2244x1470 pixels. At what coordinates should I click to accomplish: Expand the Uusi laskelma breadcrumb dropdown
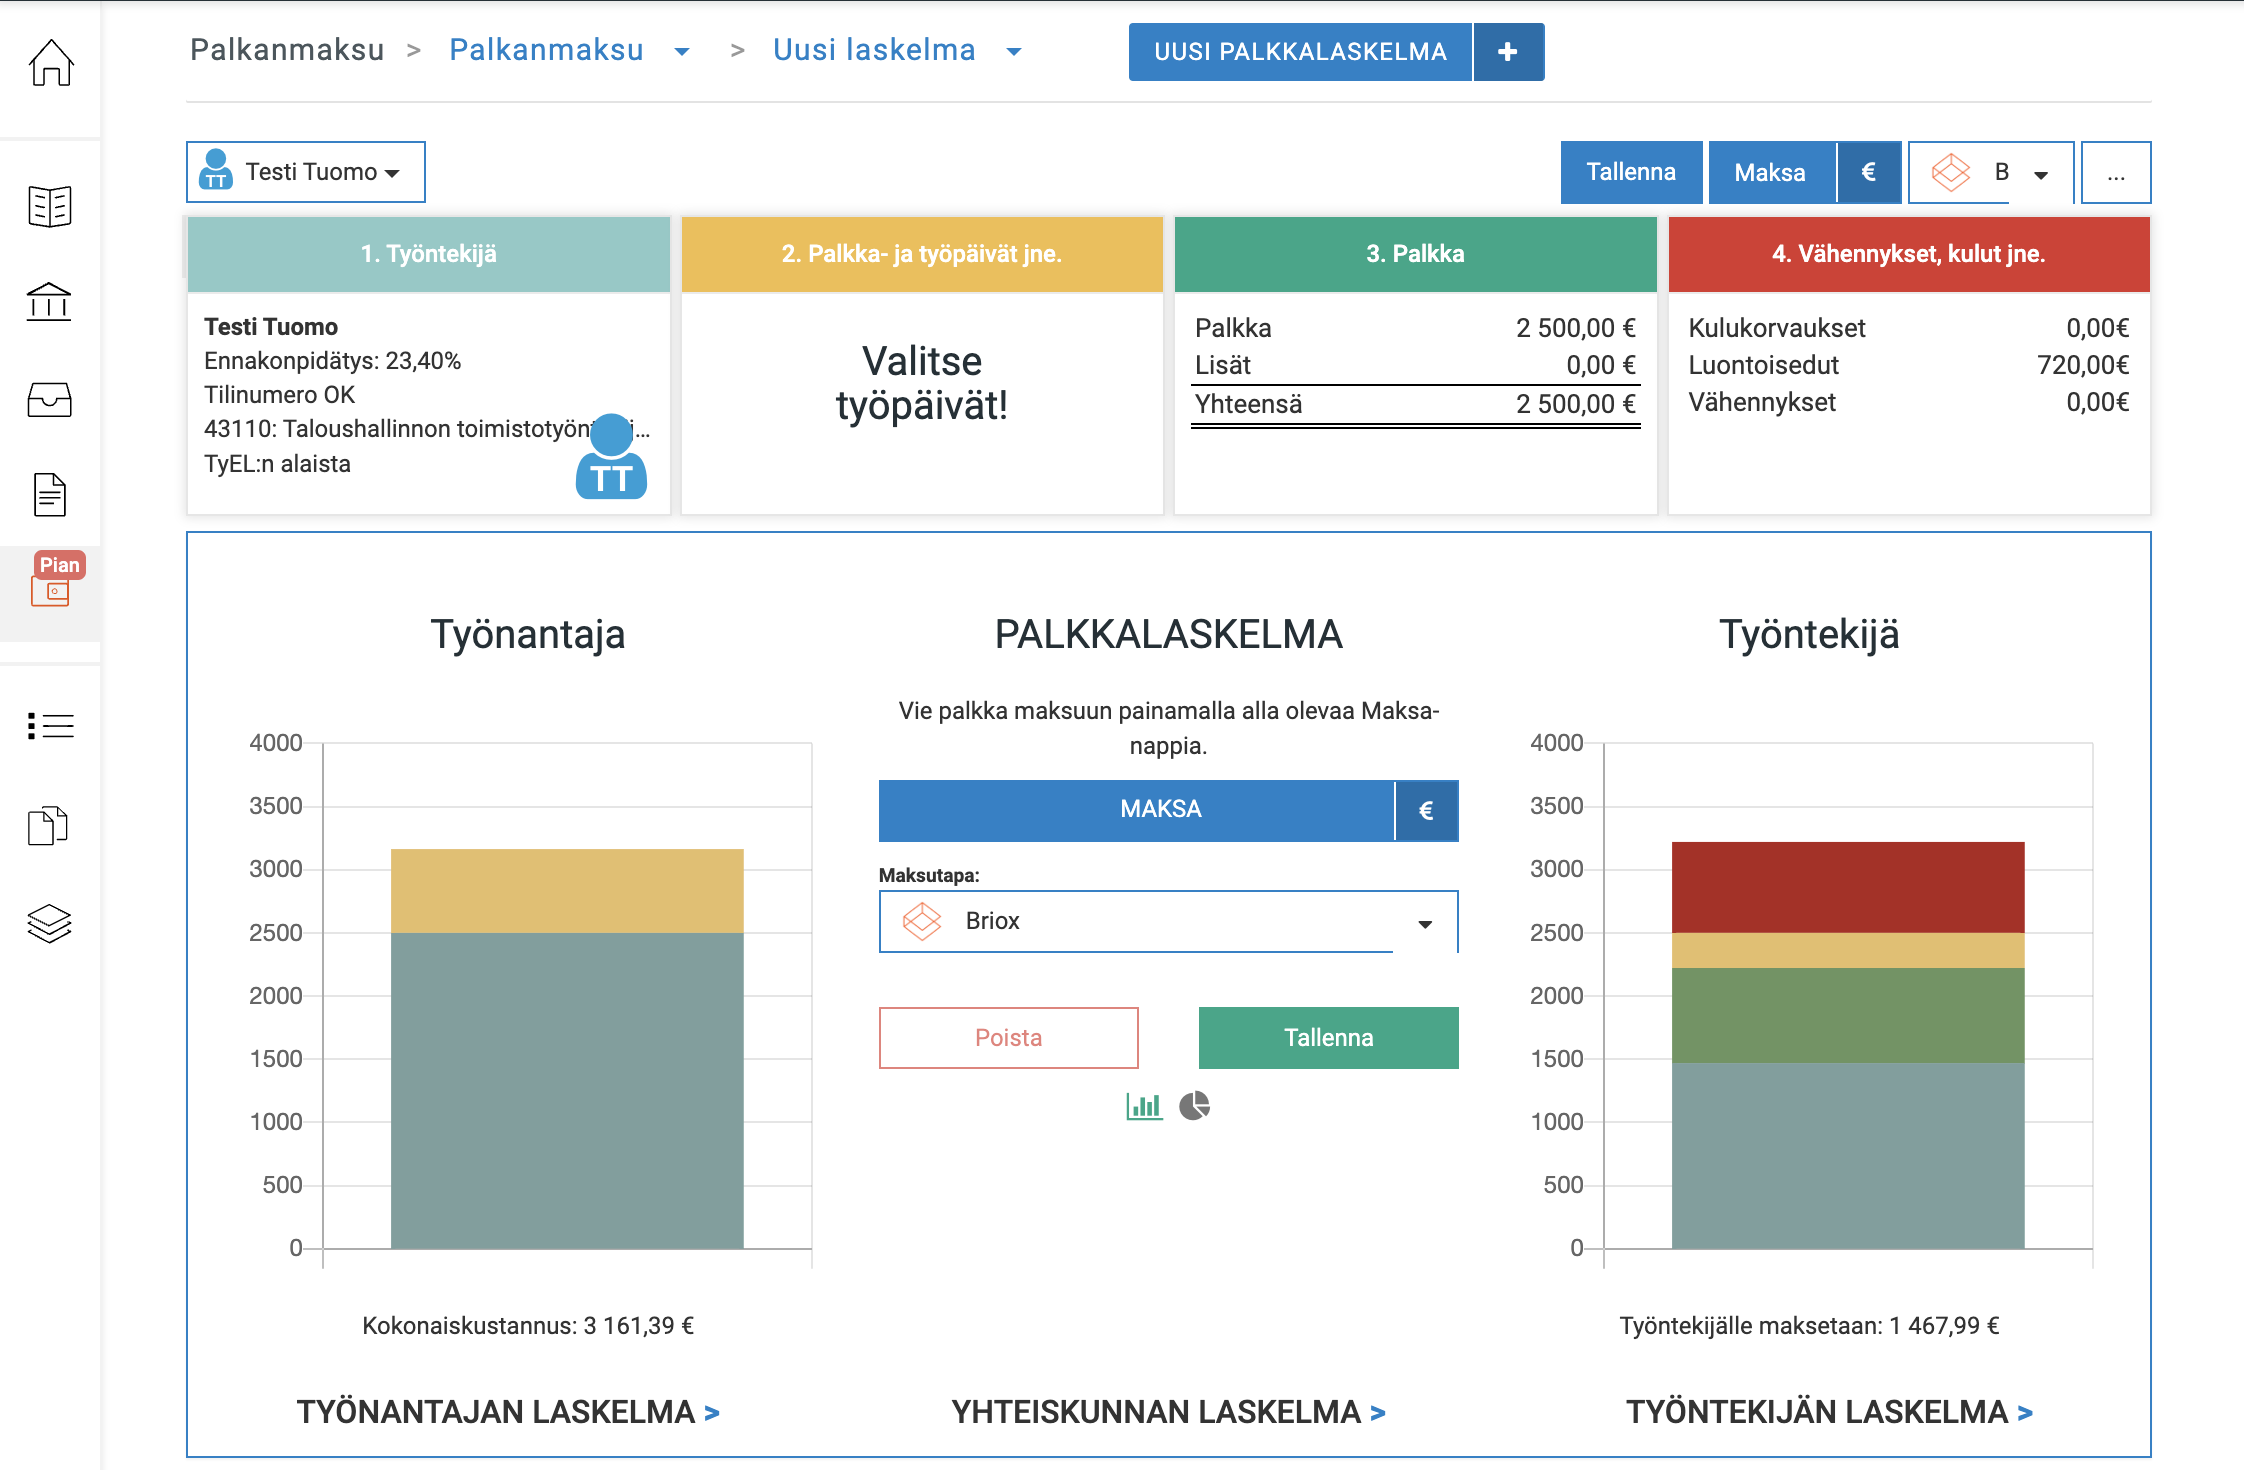coord(1014,52)
